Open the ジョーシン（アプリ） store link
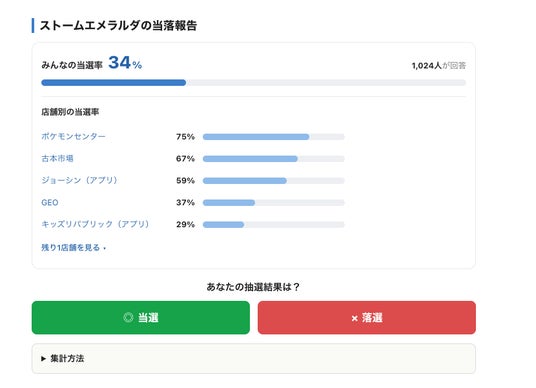Image resolution: width=536 pixels, height=388 pixels. [79, 180]
